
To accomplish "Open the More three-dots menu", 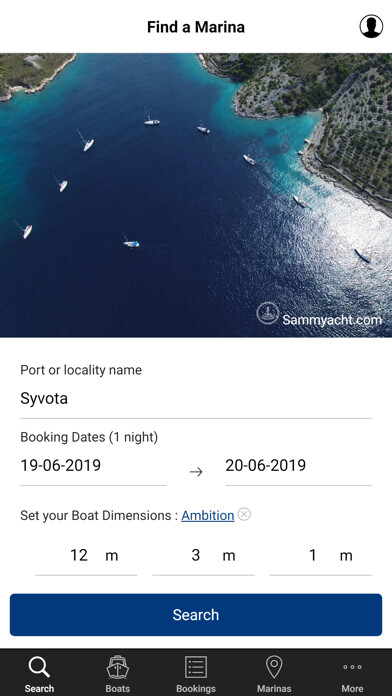I will coord(352,667).
